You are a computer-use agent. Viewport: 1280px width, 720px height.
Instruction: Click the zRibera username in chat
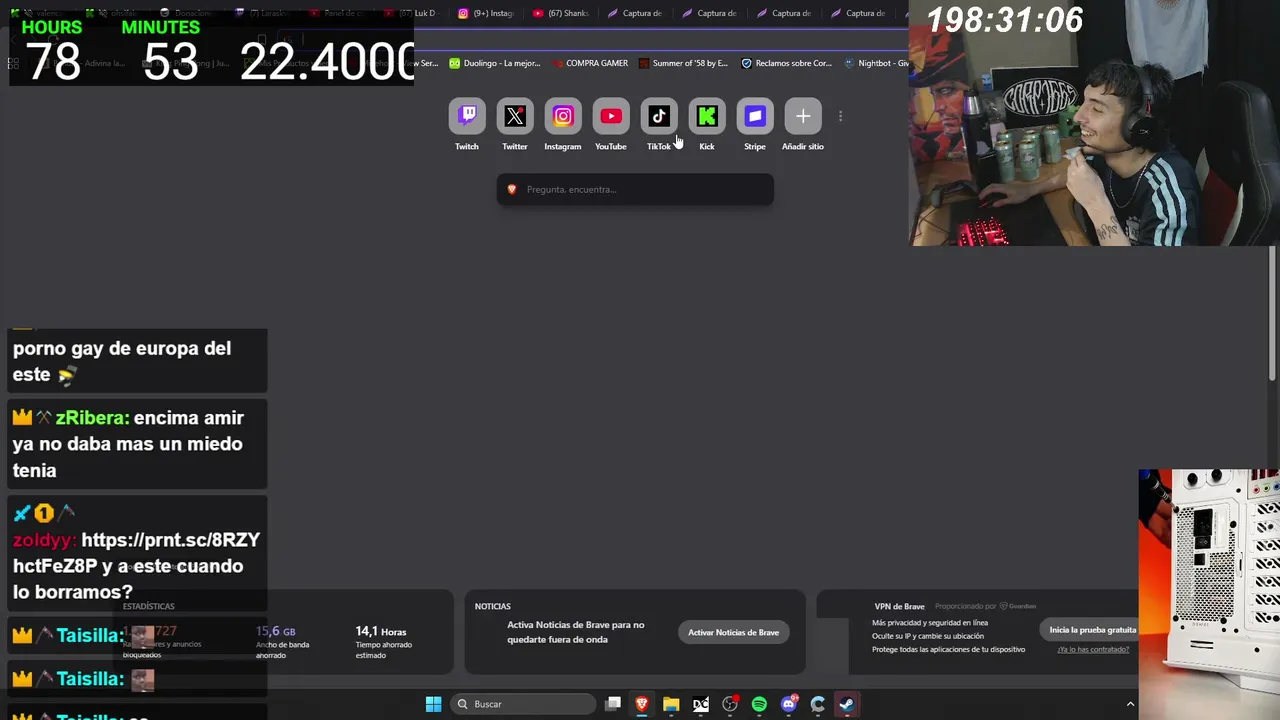click(x=92, y=418)
